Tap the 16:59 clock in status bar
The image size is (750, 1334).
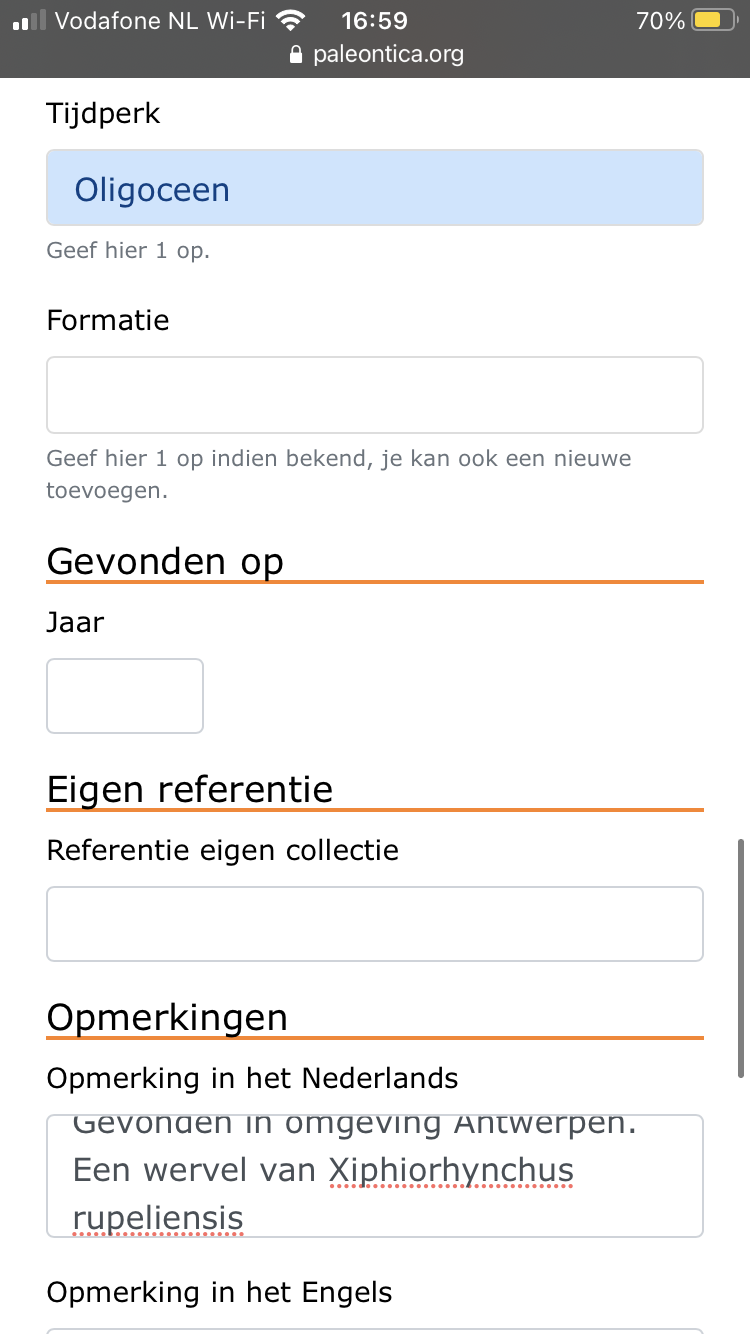[375, 20]
